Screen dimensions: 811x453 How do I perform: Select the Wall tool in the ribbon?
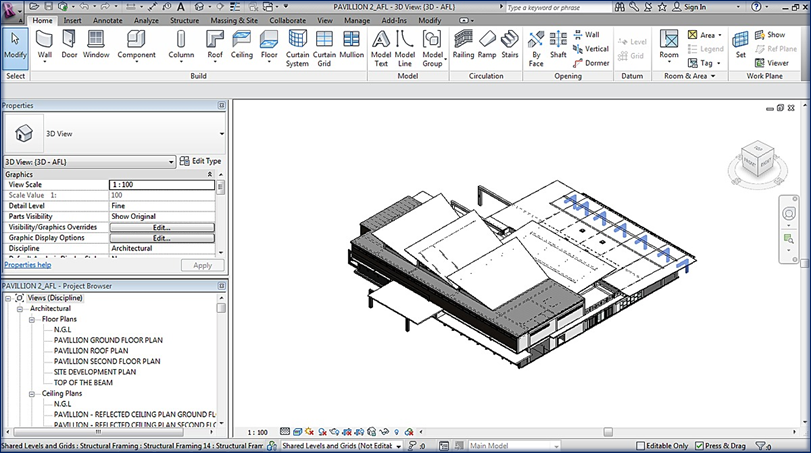pos(44,43)
